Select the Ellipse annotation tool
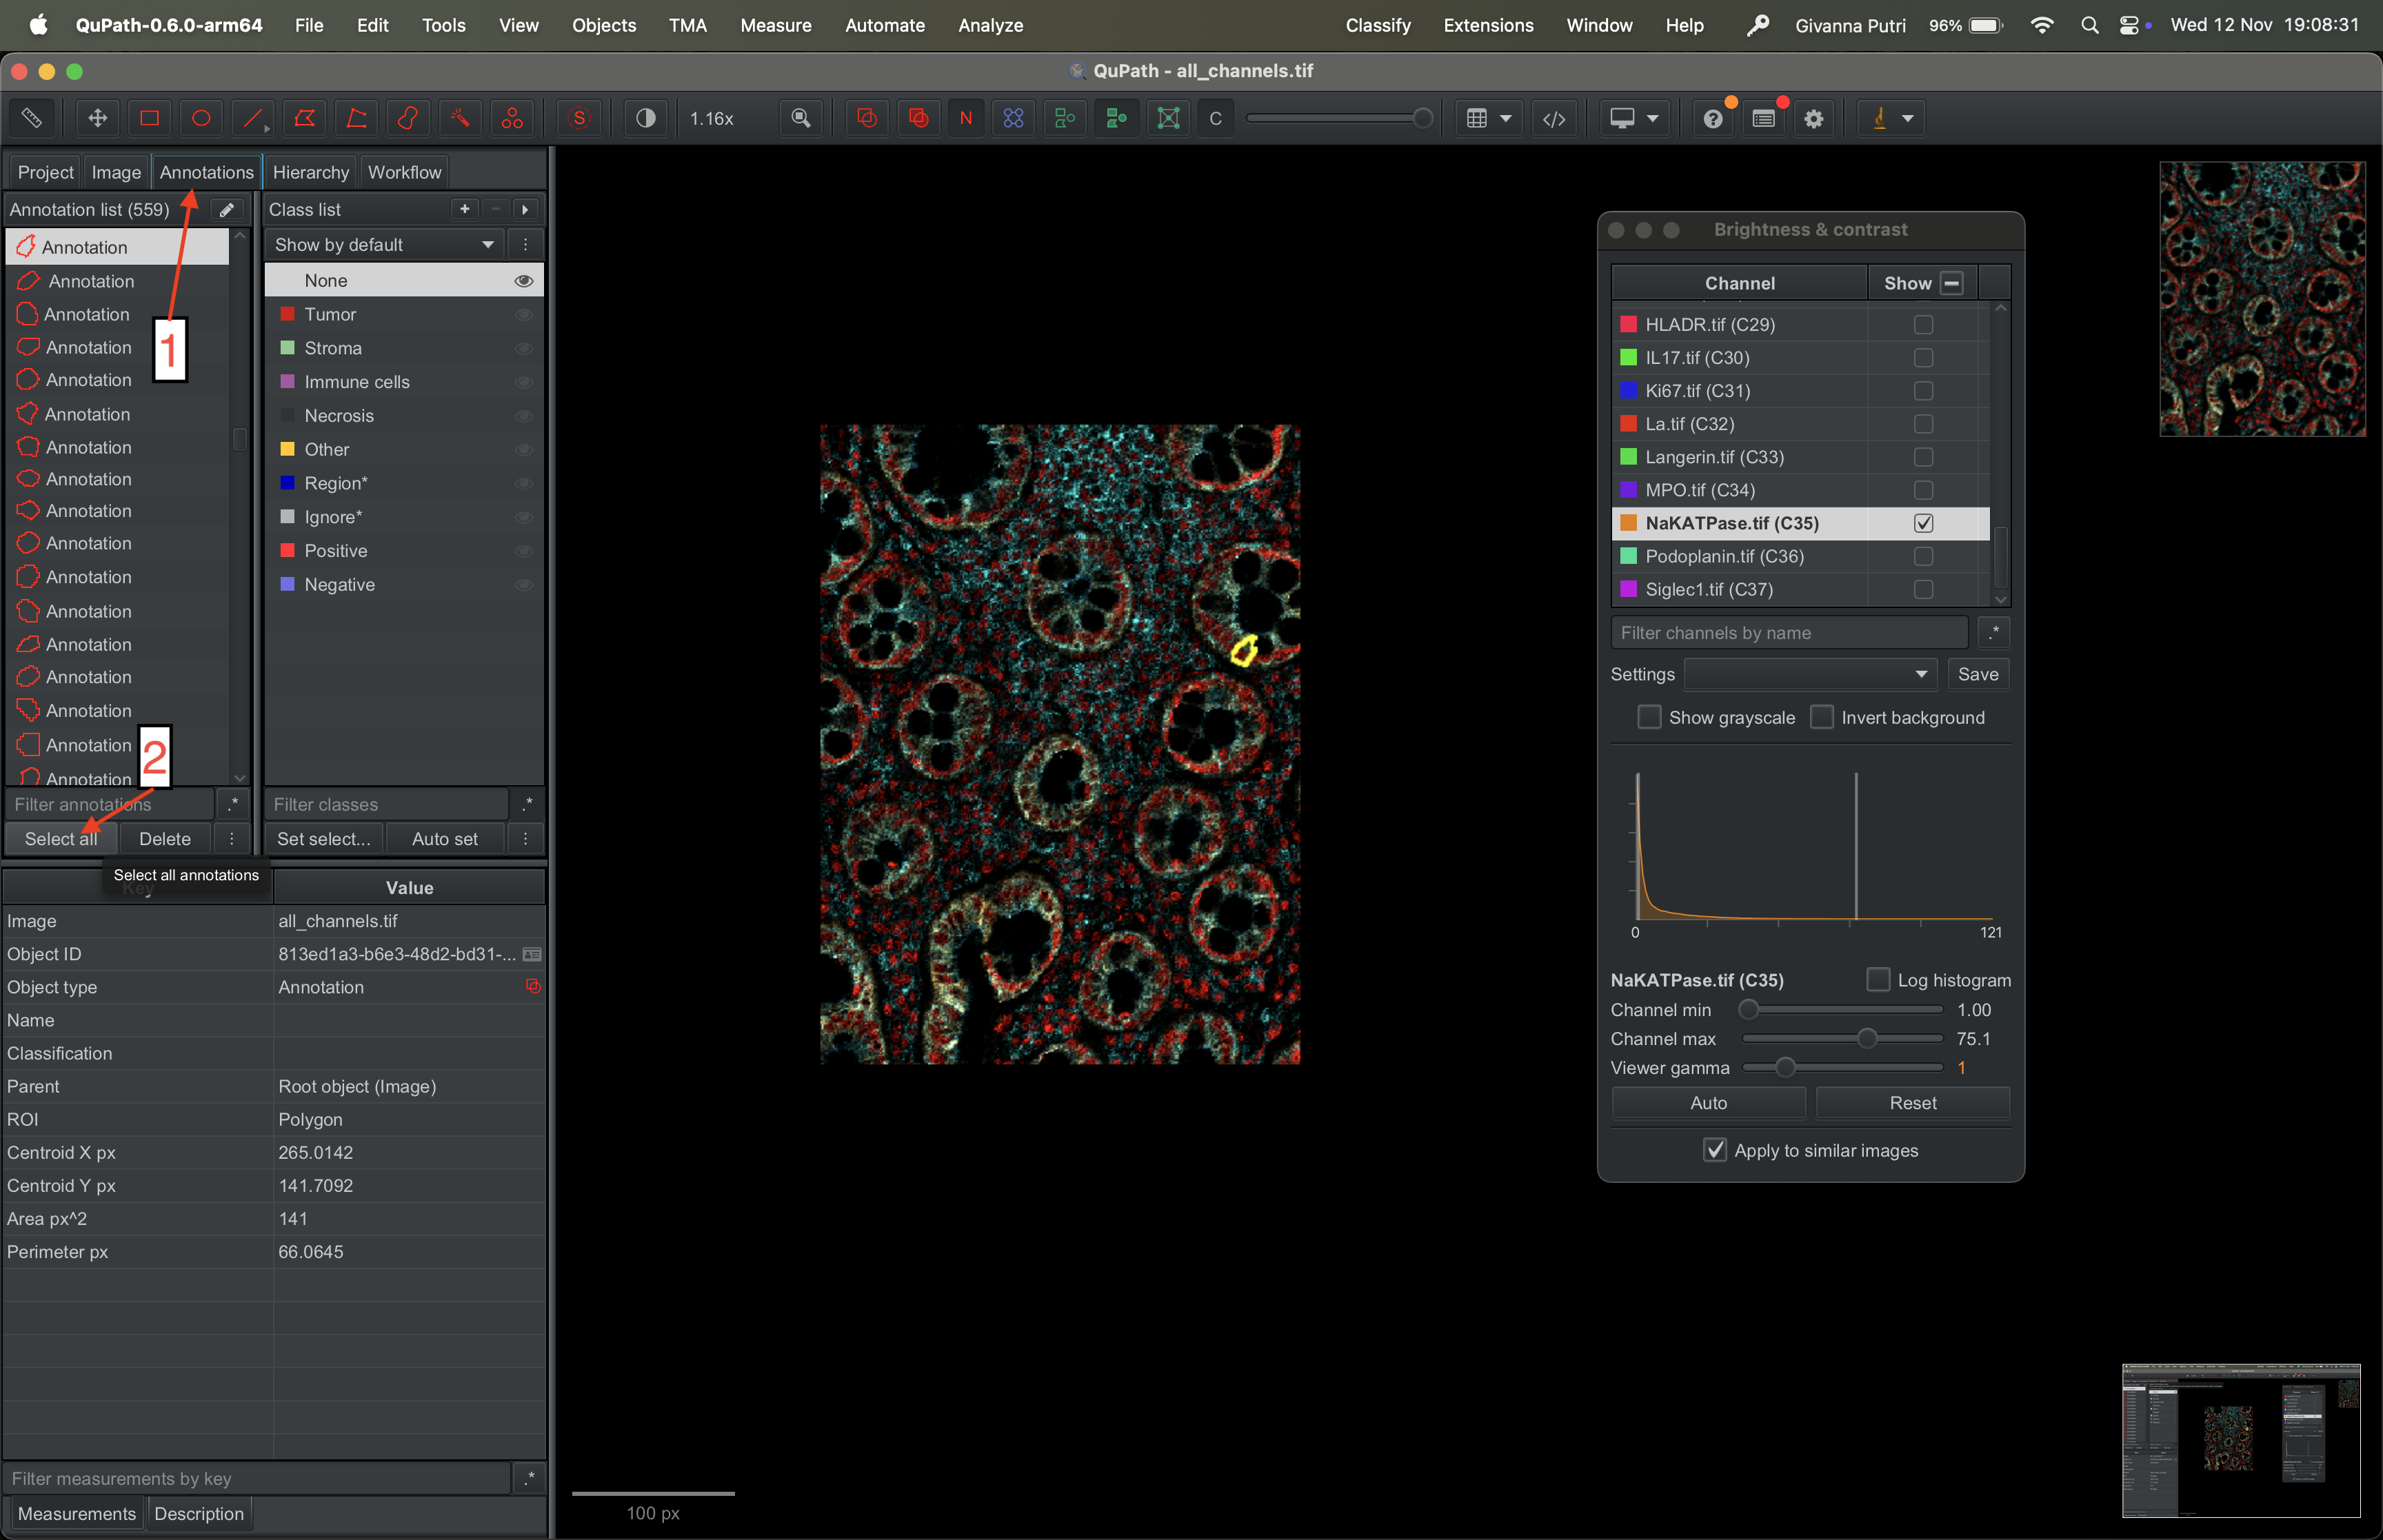This screenshot has width=2383, height=1540. (x=201, y=118)
